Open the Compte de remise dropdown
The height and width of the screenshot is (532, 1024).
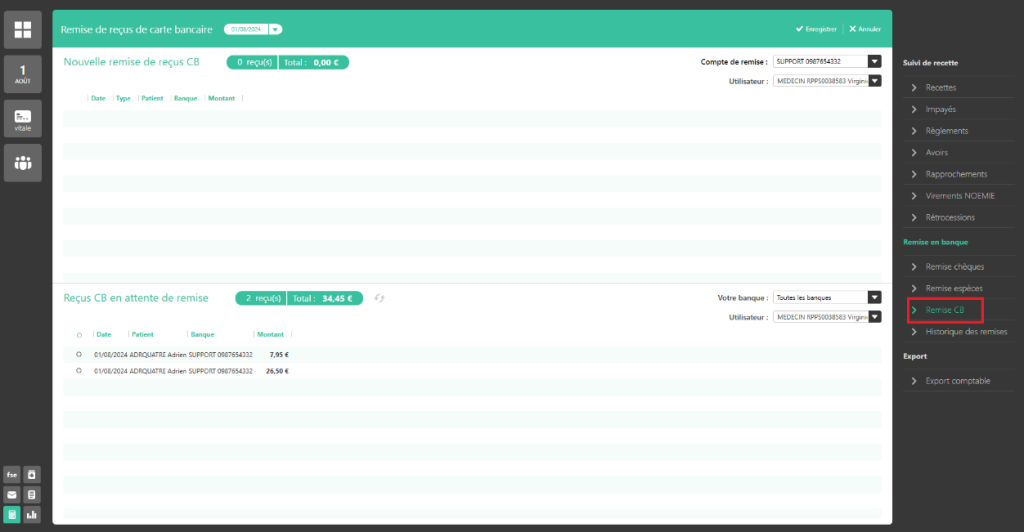click(x=874, y=61)
